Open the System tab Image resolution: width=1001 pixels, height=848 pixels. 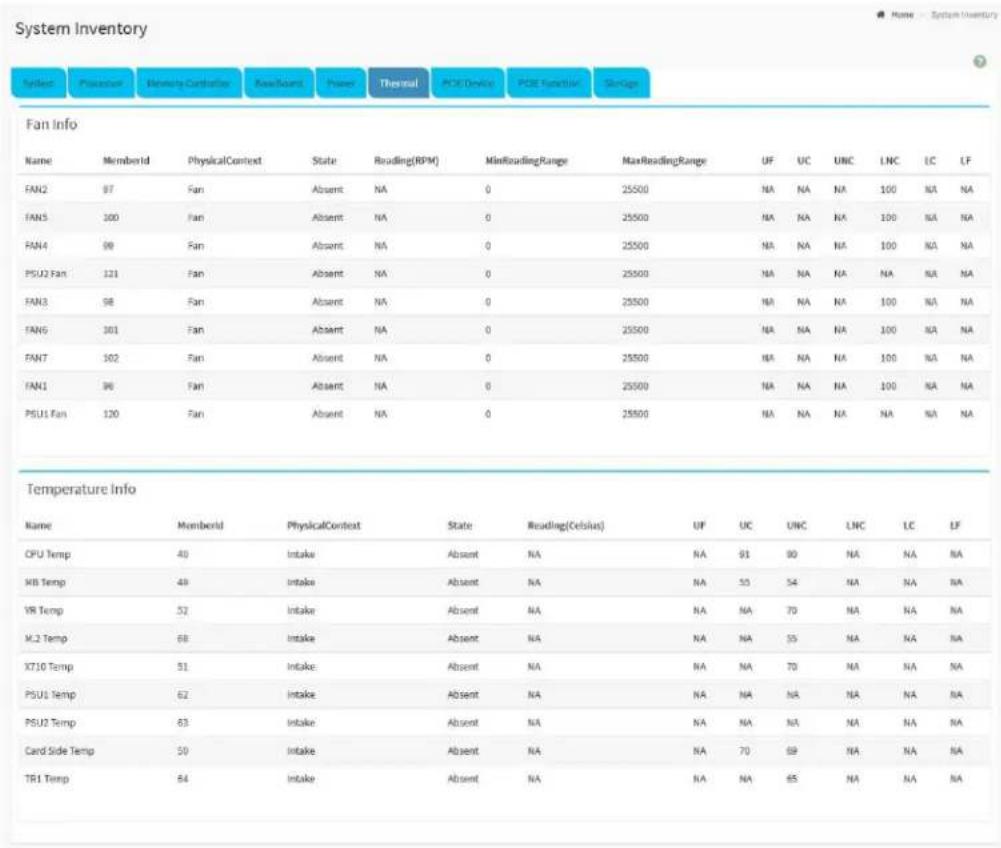point(38,83)
